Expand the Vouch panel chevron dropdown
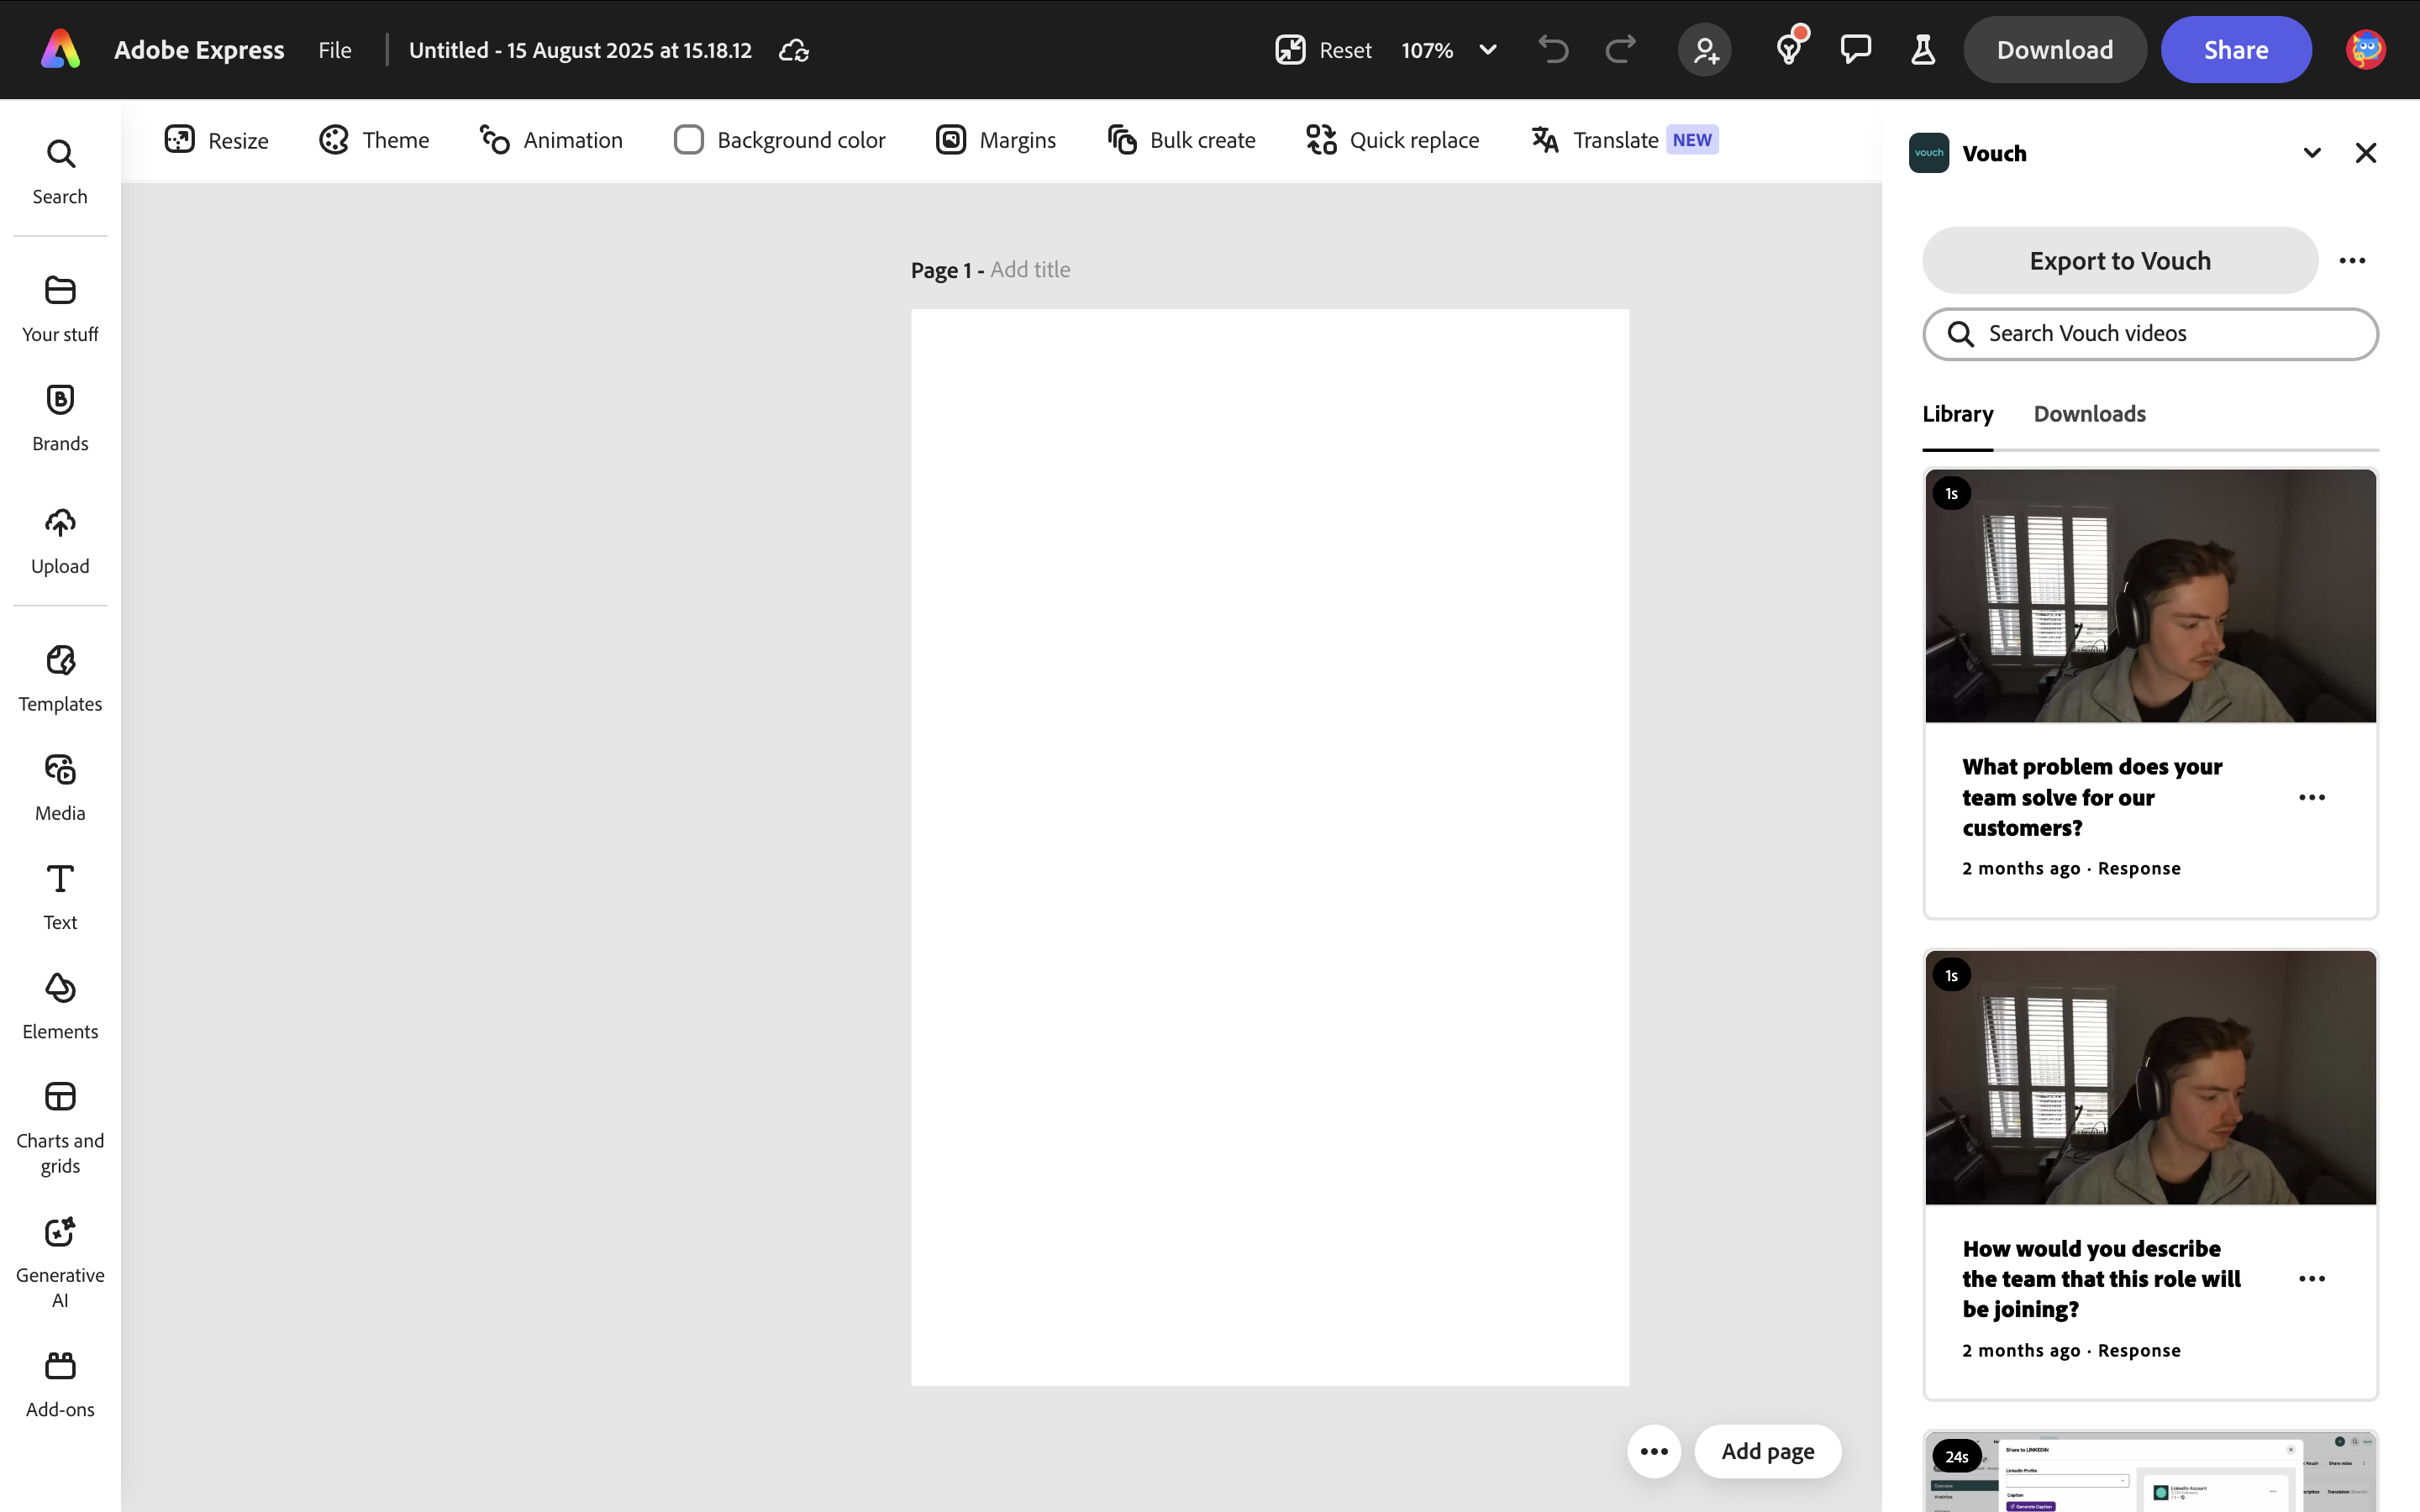Image resolution: width=2420 pixels, height=1512 pixels. click(2312, 153)
